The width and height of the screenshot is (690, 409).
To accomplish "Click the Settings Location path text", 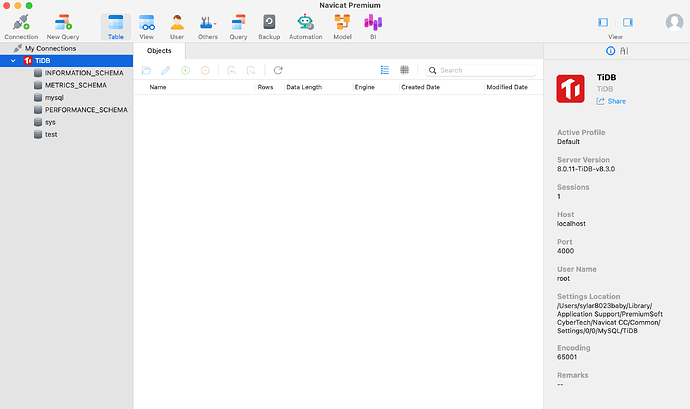I will click(610, 318).
